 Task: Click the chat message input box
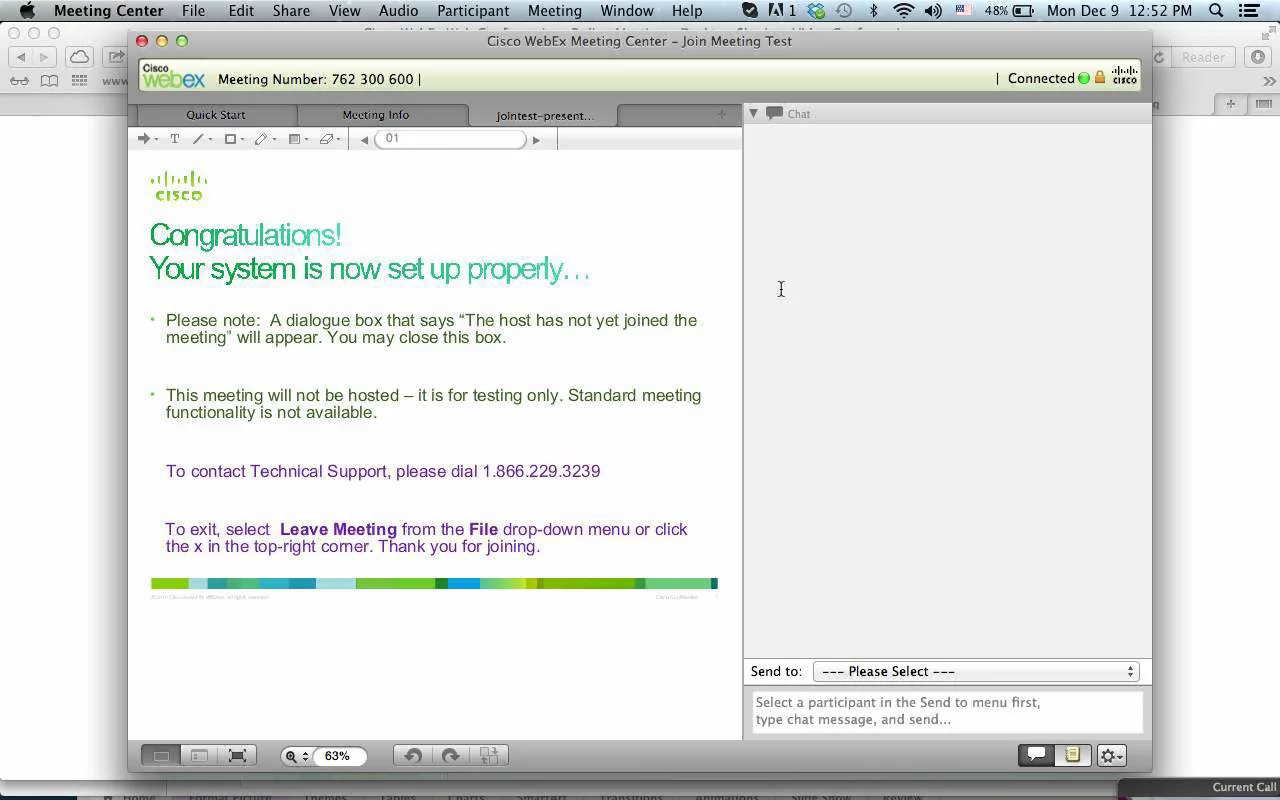946,711
